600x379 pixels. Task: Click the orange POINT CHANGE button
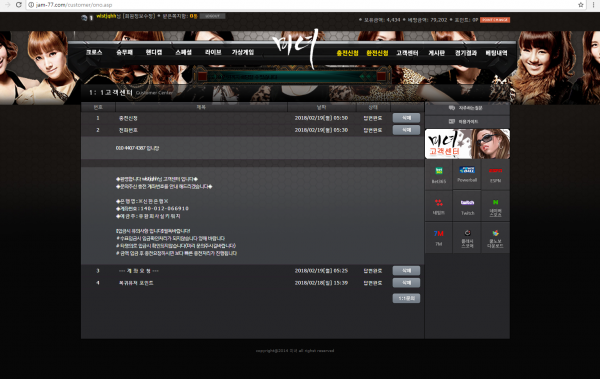[x=495, y=20]
